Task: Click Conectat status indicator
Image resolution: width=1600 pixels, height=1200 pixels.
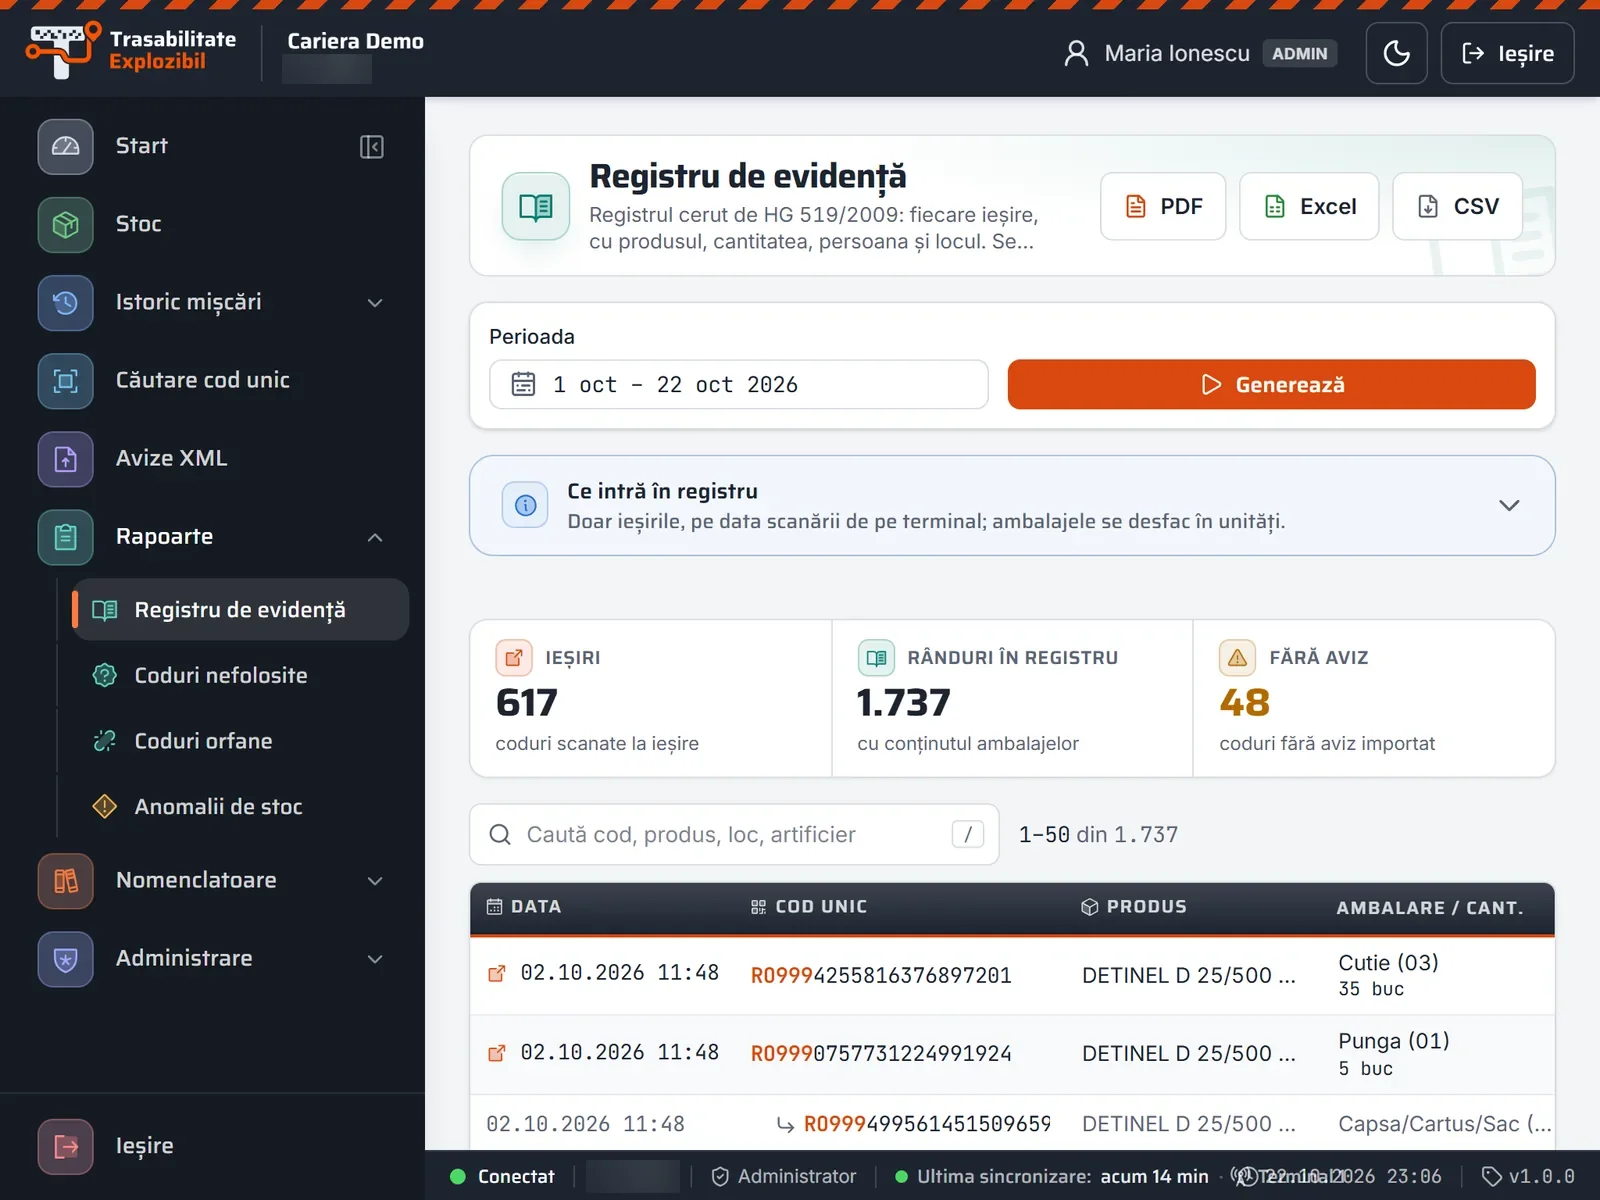Action: coord(502,1176)
